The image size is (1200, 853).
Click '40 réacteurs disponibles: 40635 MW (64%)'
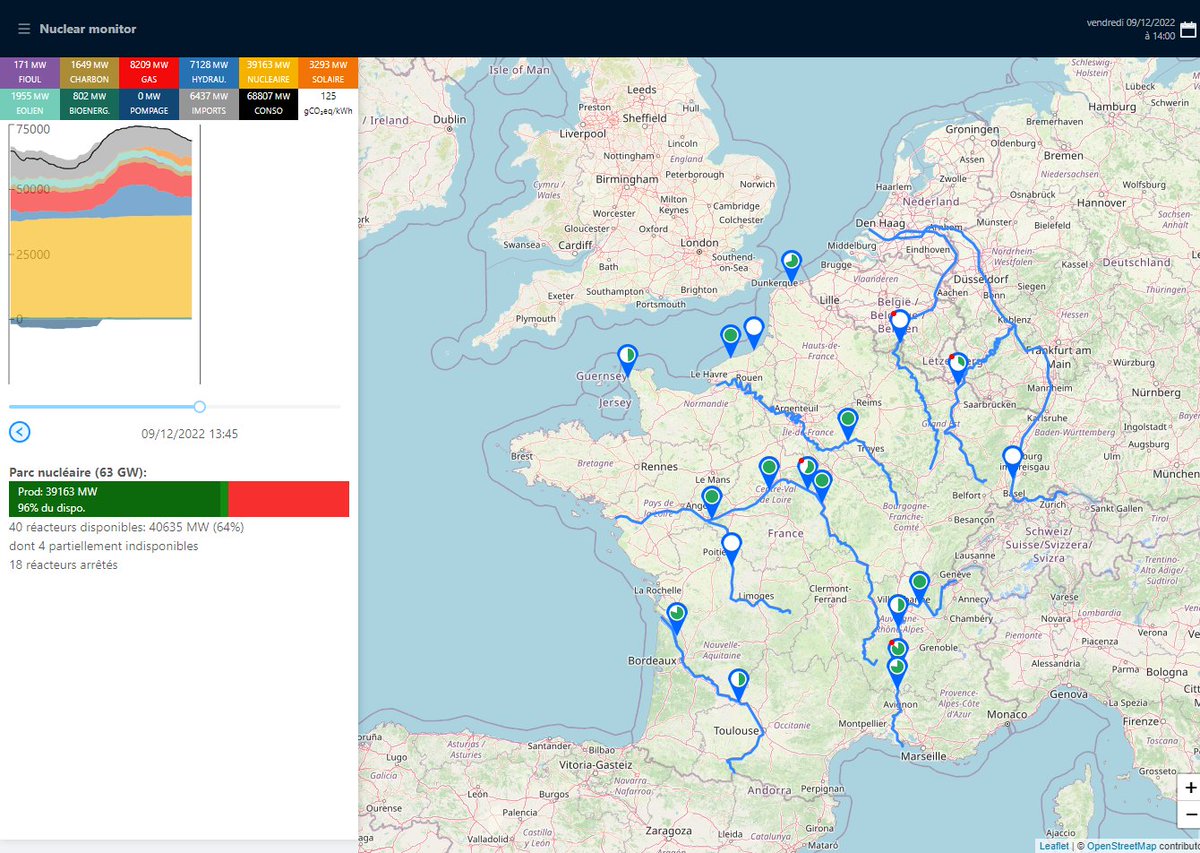coord(126,527)
